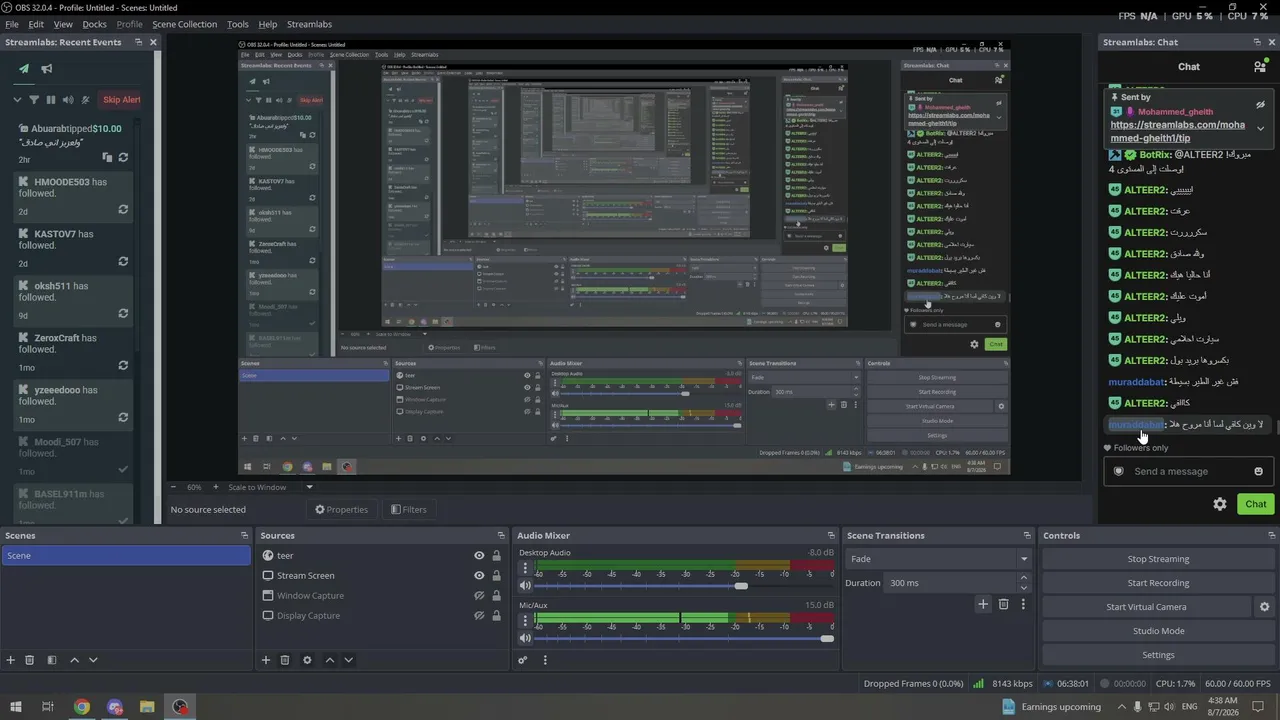Open Virtual Camera settings gear
The height and width of the screenshot is (720, 1280).
(1264, 607)
